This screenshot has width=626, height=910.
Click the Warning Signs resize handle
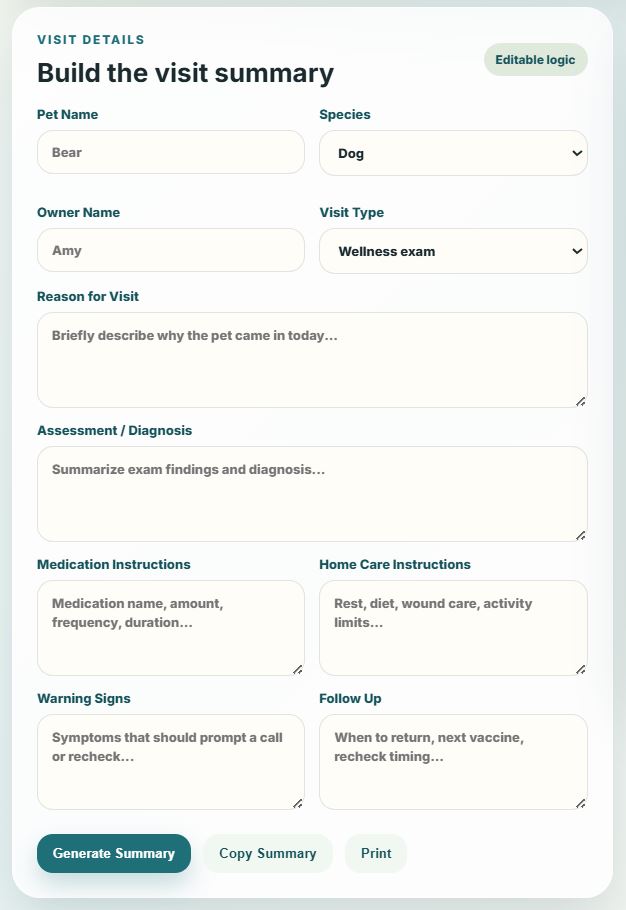[297, 803]
